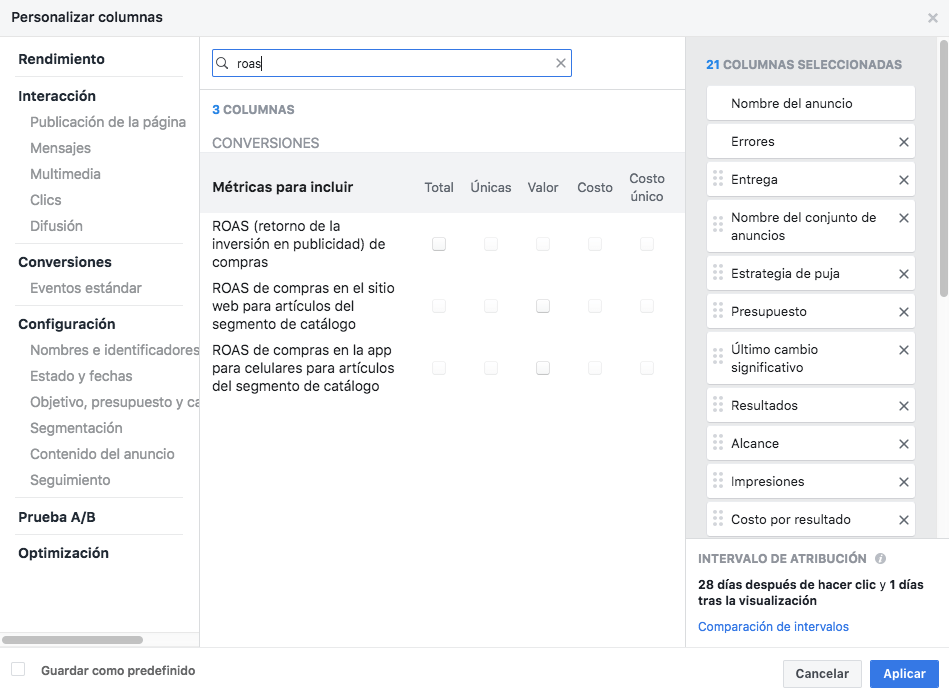Click the horizontal scrollbar in left panel
949x697 pixels.
pyautogui.click(x=73, y=640)
